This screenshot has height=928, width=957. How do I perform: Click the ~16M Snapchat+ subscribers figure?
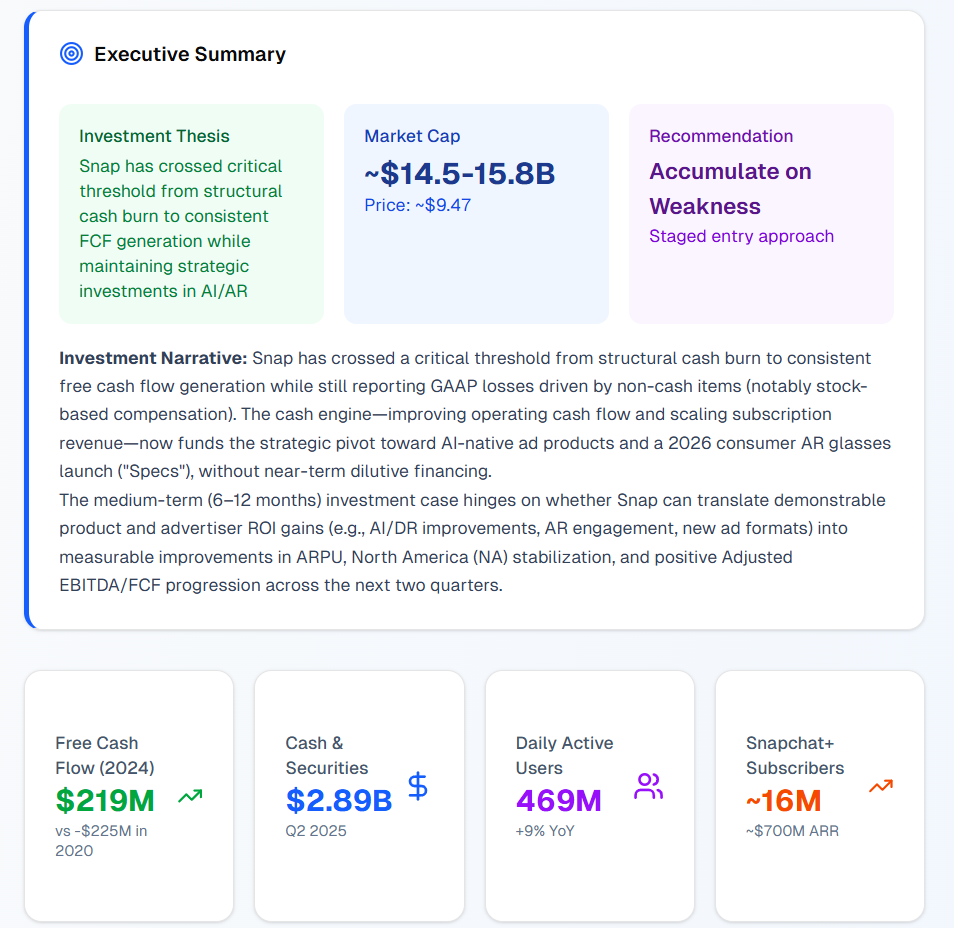click(783, 800)
